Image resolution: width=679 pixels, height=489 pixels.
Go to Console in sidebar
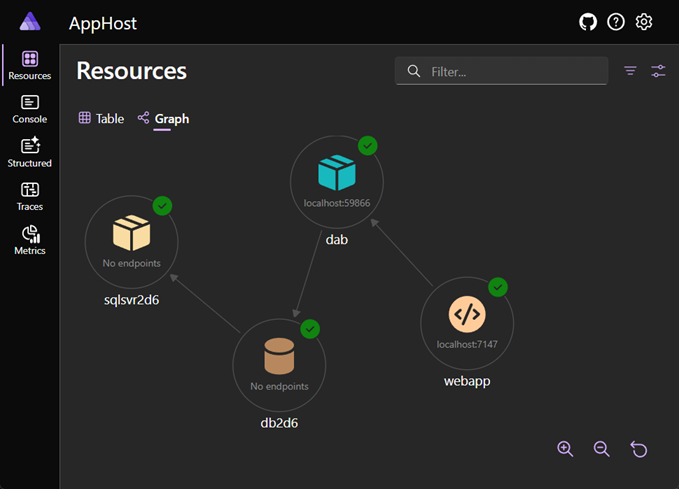tap(29, 110)
